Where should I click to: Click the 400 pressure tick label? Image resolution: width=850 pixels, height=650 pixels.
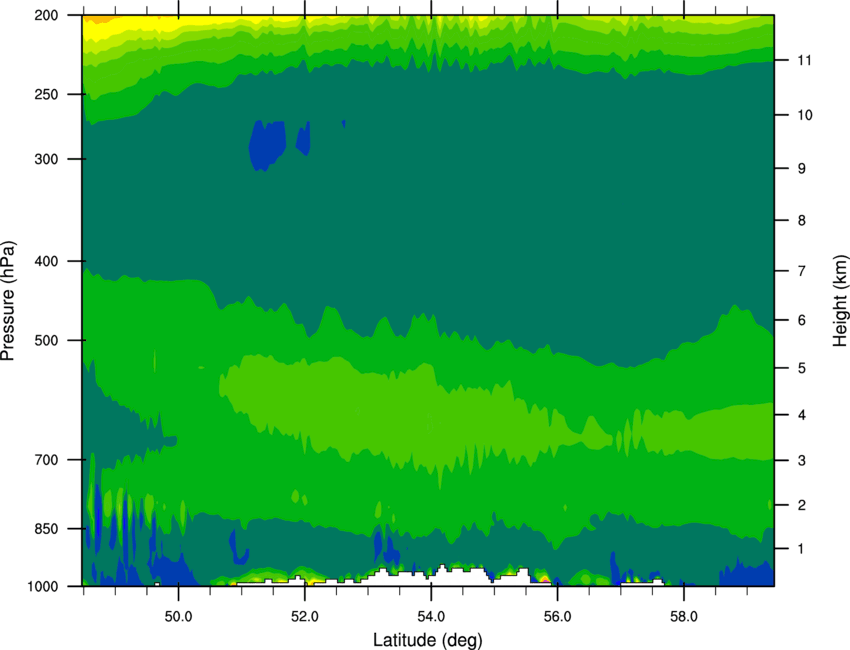[x=46, y=261]
